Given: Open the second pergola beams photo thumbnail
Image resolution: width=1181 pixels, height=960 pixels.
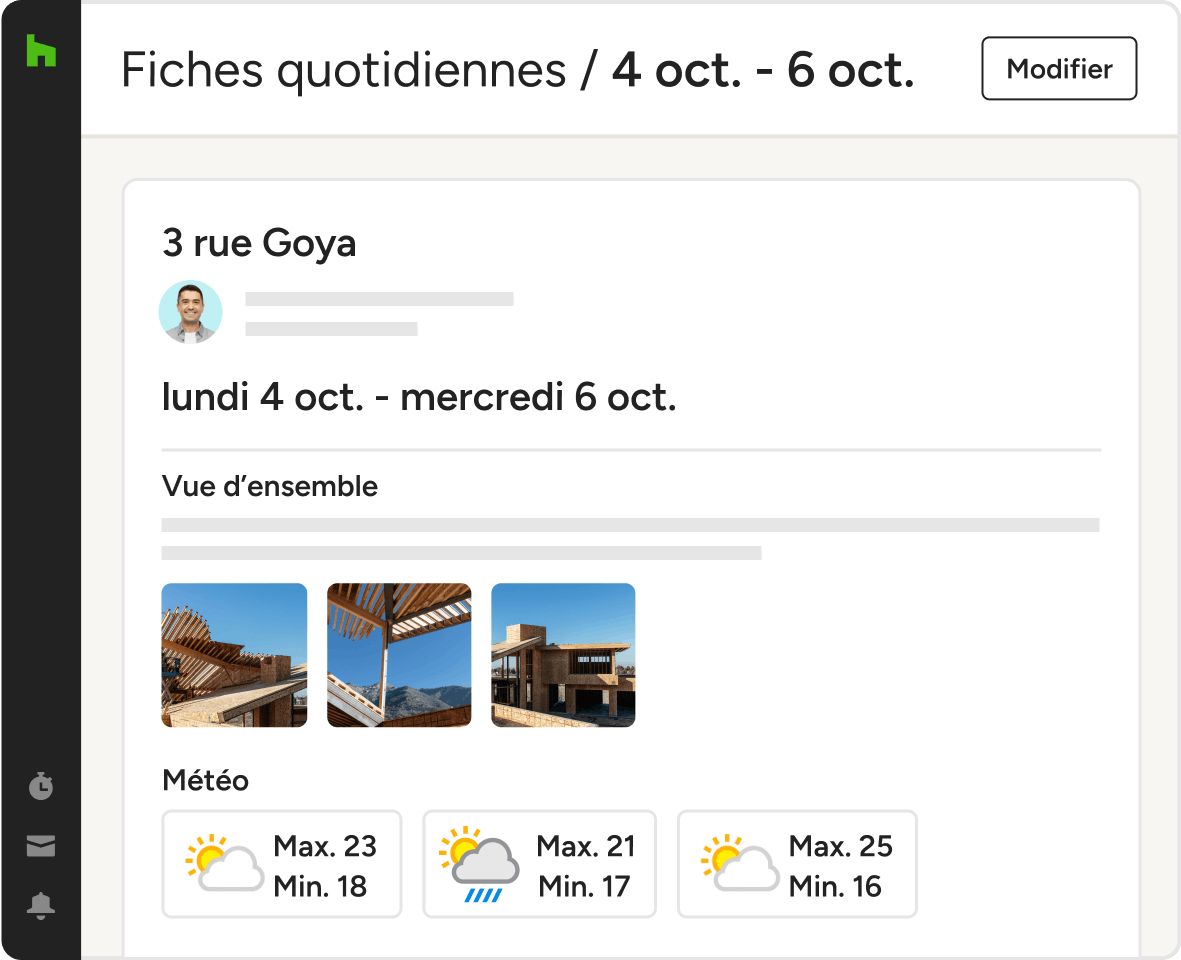Looking at the screenshot, I should (399, 655).
